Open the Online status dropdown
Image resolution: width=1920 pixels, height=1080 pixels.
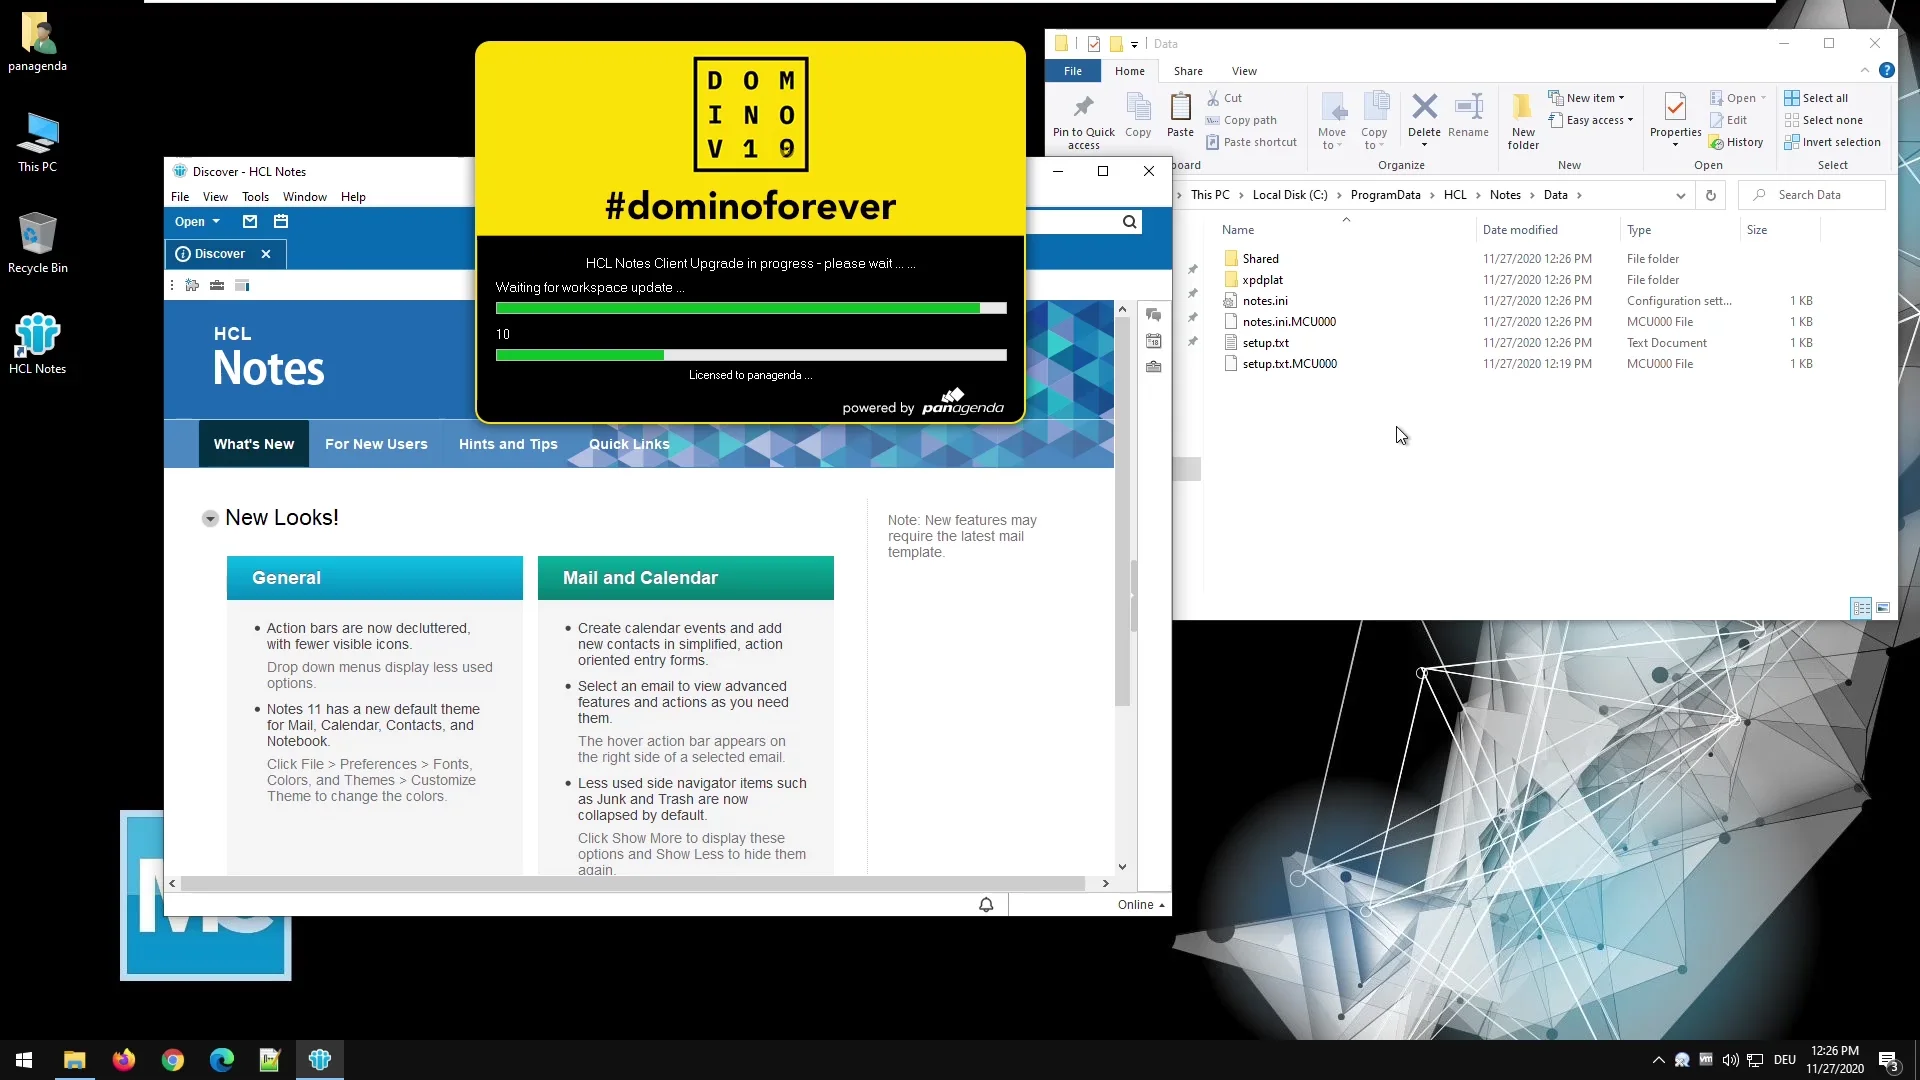pyautogui.click(x=1140, y=905)
